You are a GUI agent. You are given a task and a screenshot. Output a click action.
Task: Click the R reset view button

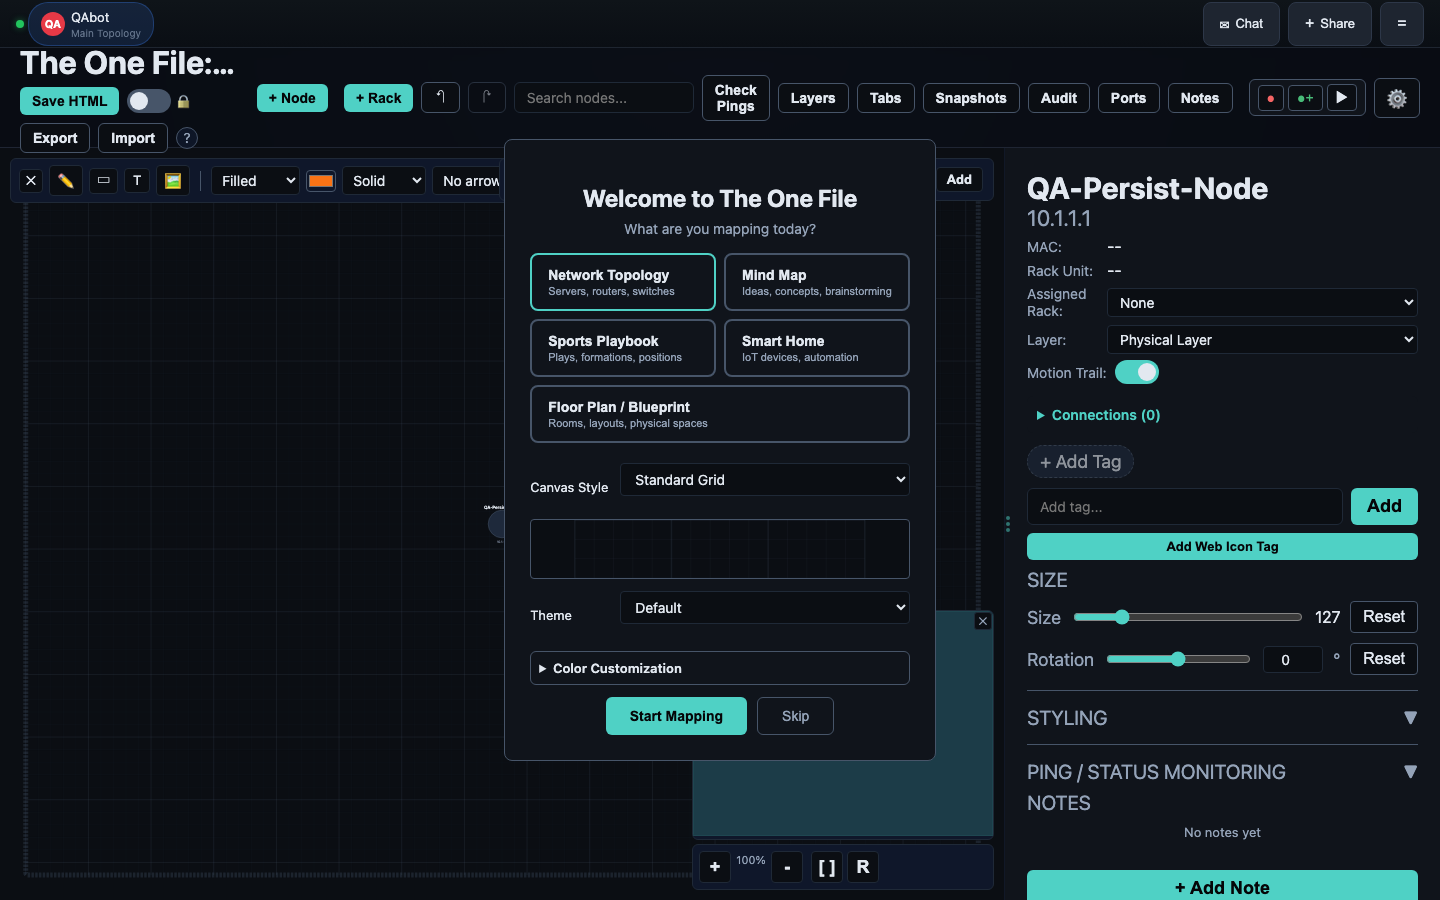pos(863,867)
